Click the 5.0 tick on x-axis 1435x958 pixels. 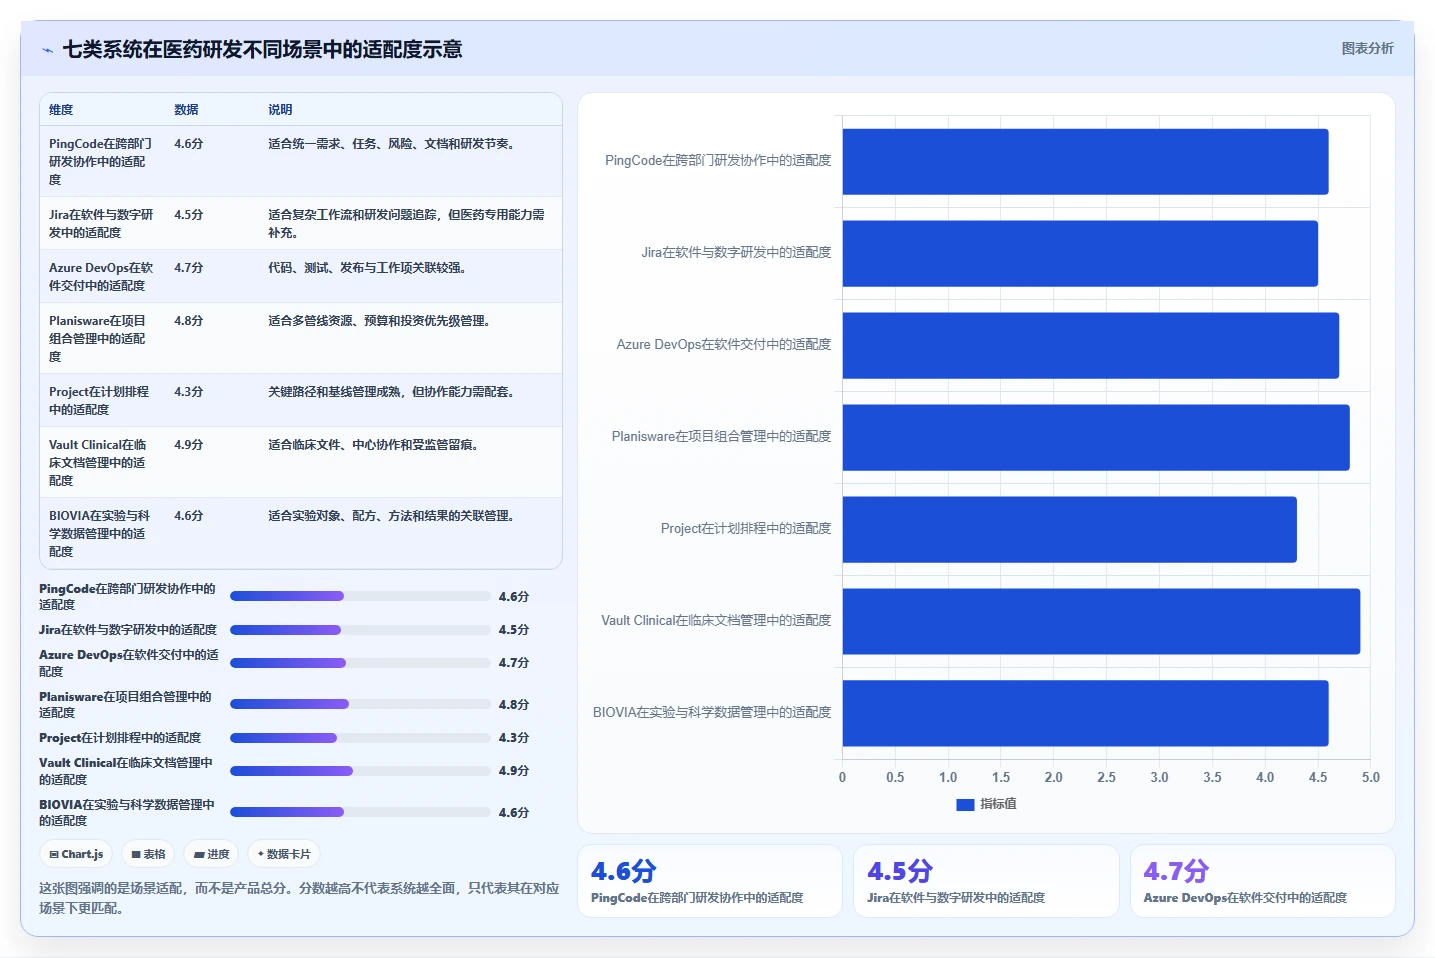pos(1370,777)
